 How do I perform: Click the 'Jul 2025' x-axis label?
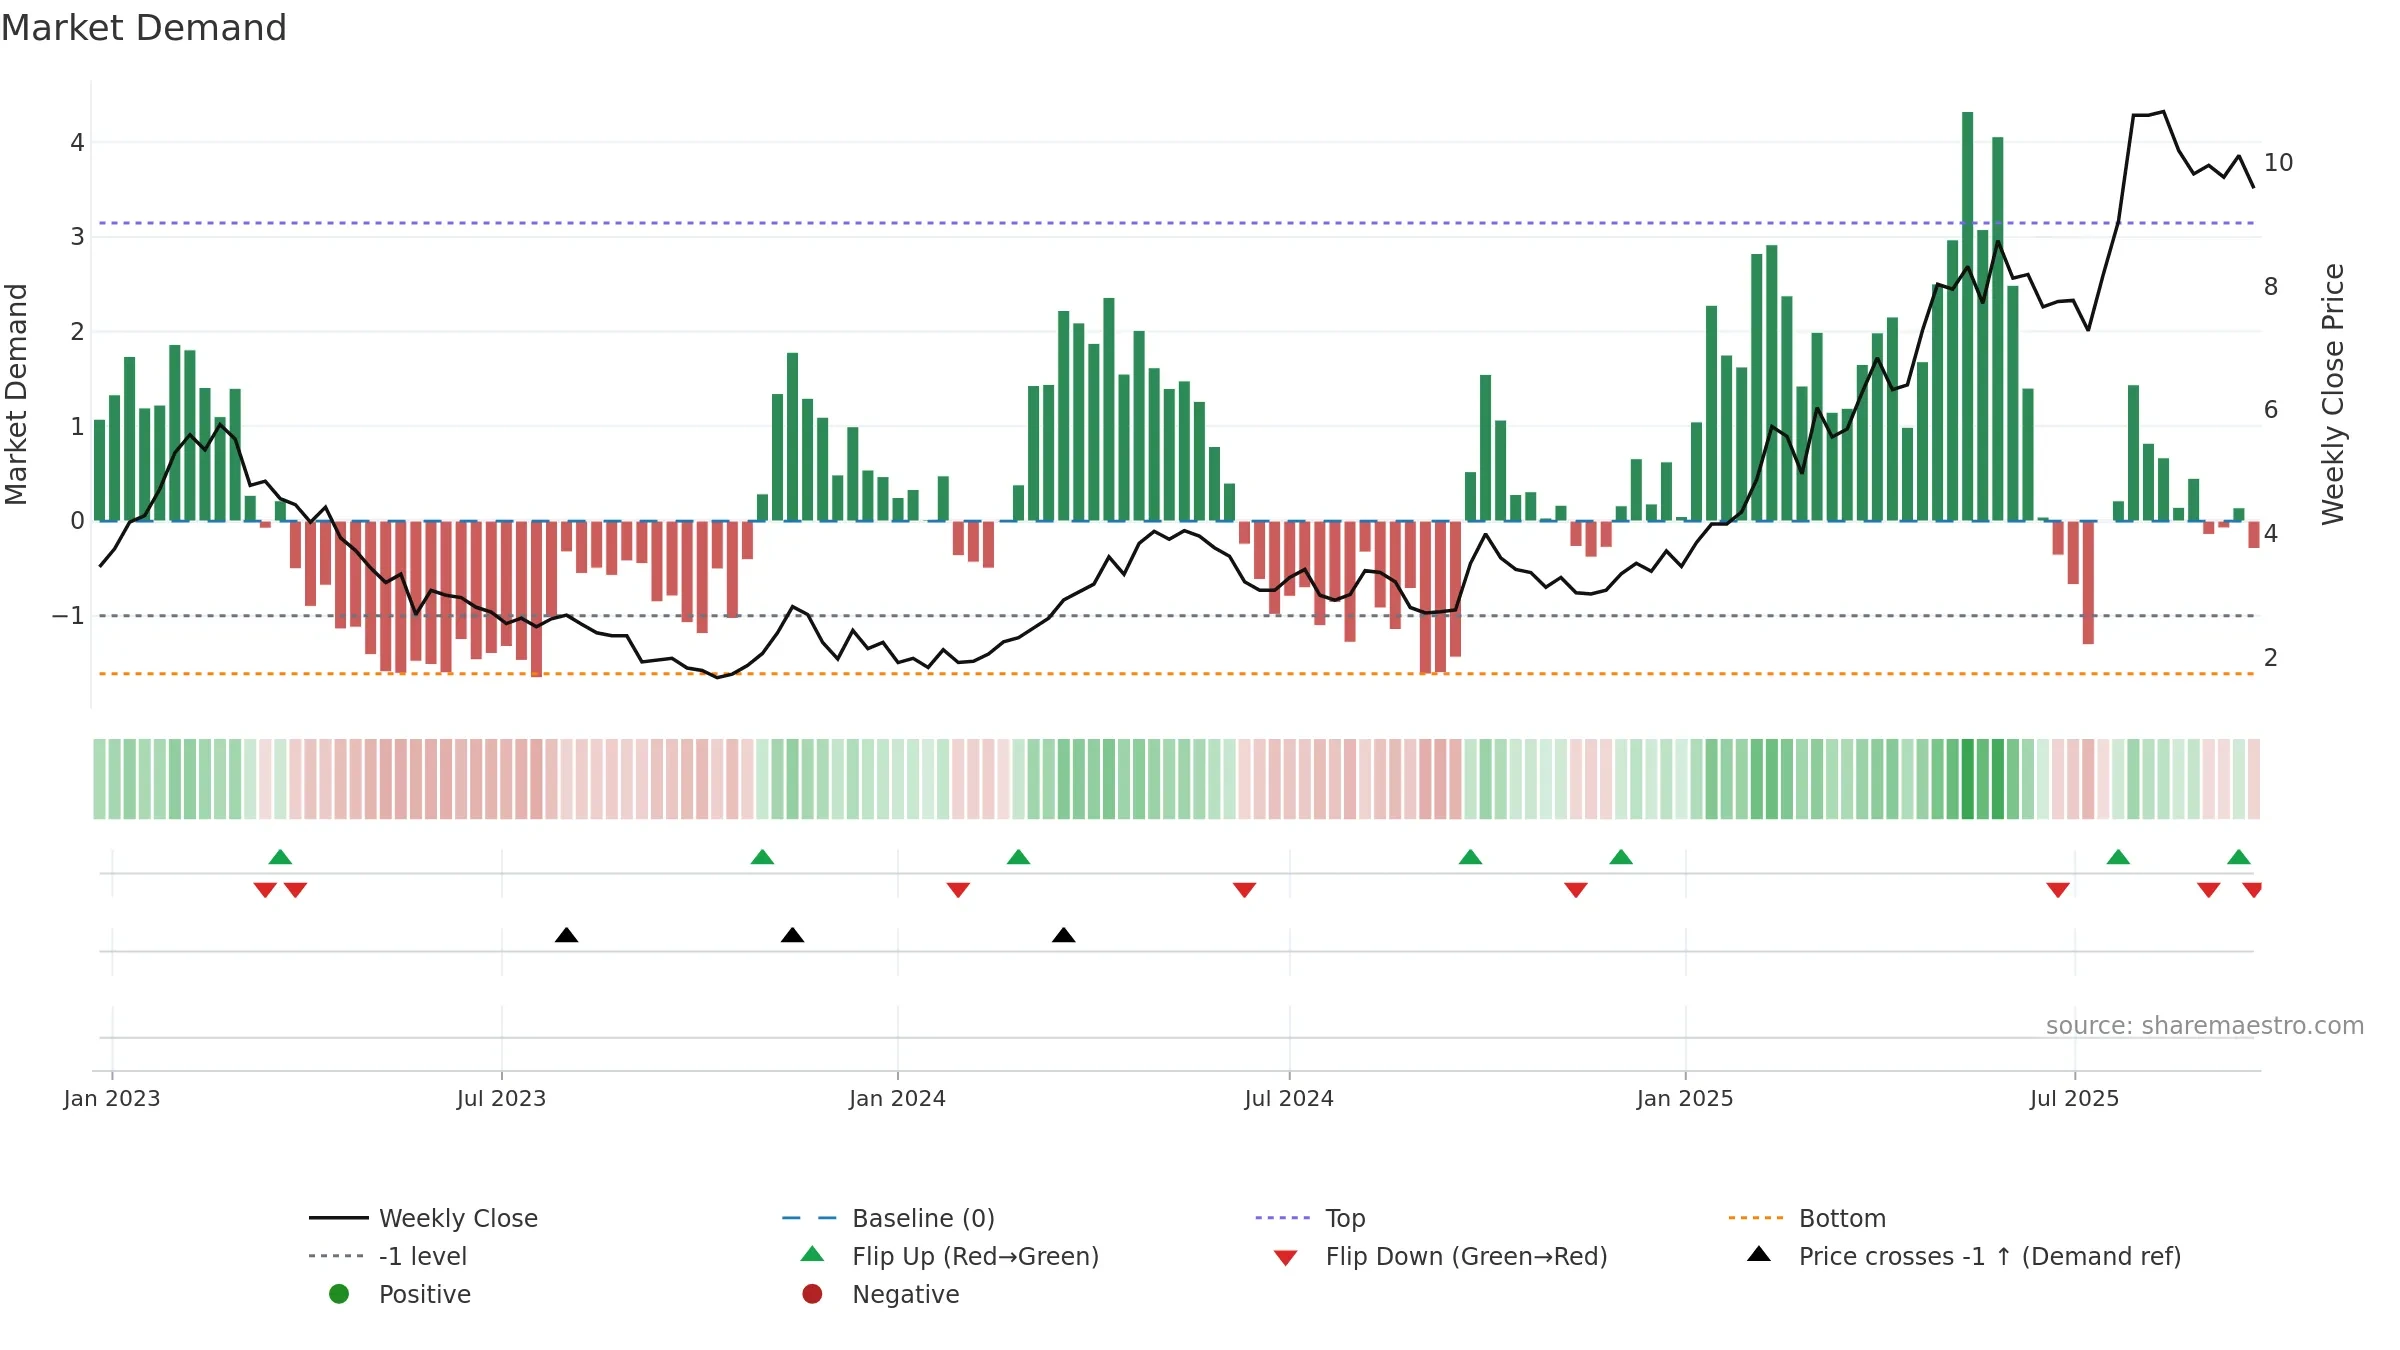(x=2075, y=1098)
